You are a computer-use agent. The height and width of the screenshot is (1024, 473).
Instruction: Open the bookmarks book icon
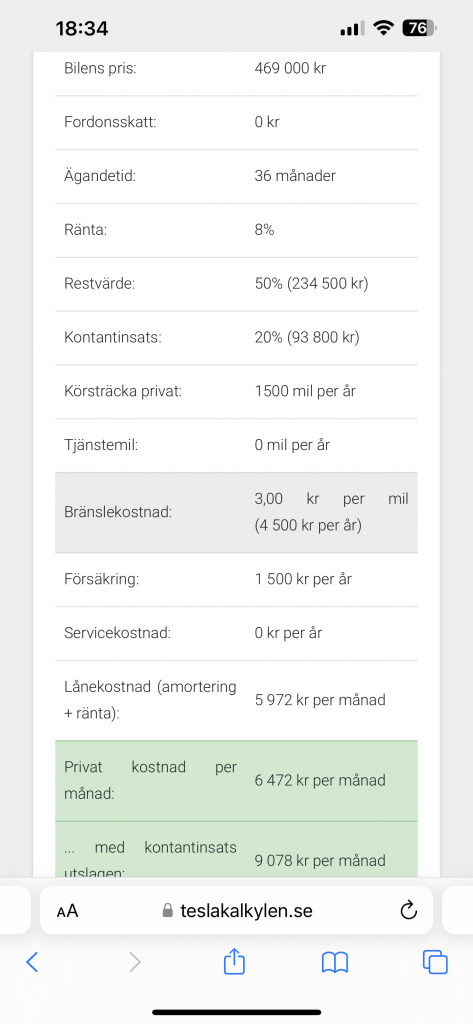pyautogui.click(x=335, y=962)
